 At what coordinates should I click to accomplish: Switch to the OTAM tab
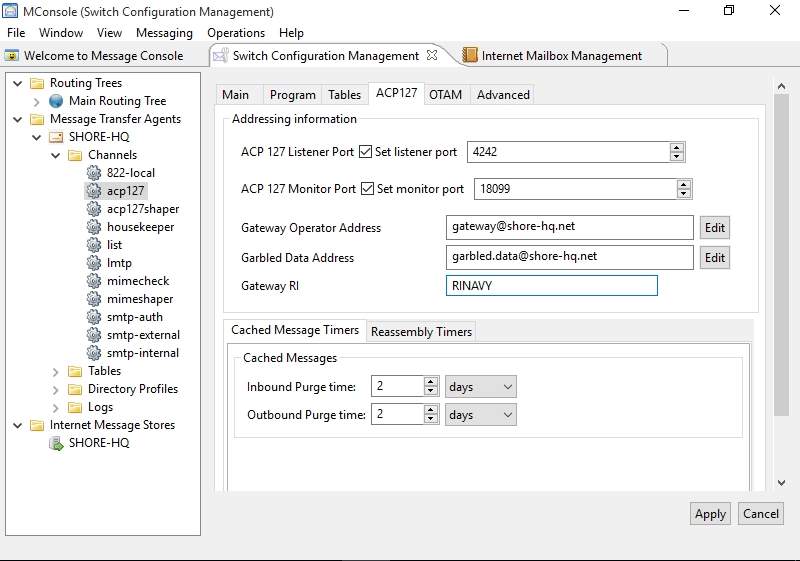click(445, 94)
